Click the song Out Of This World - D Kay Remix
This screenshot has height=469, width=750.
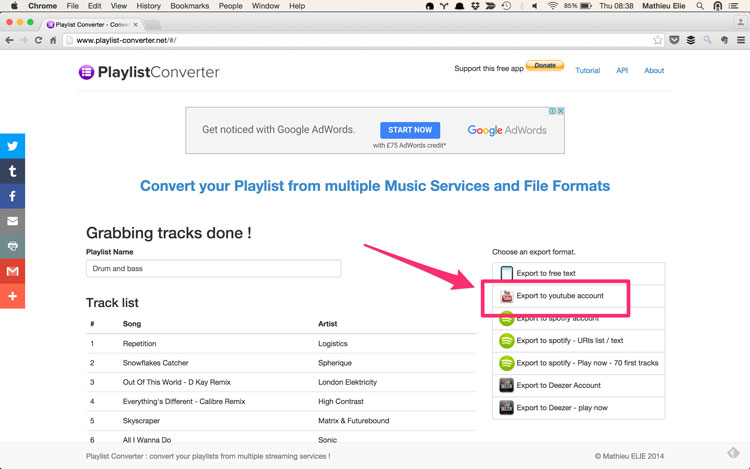point(176,382)
